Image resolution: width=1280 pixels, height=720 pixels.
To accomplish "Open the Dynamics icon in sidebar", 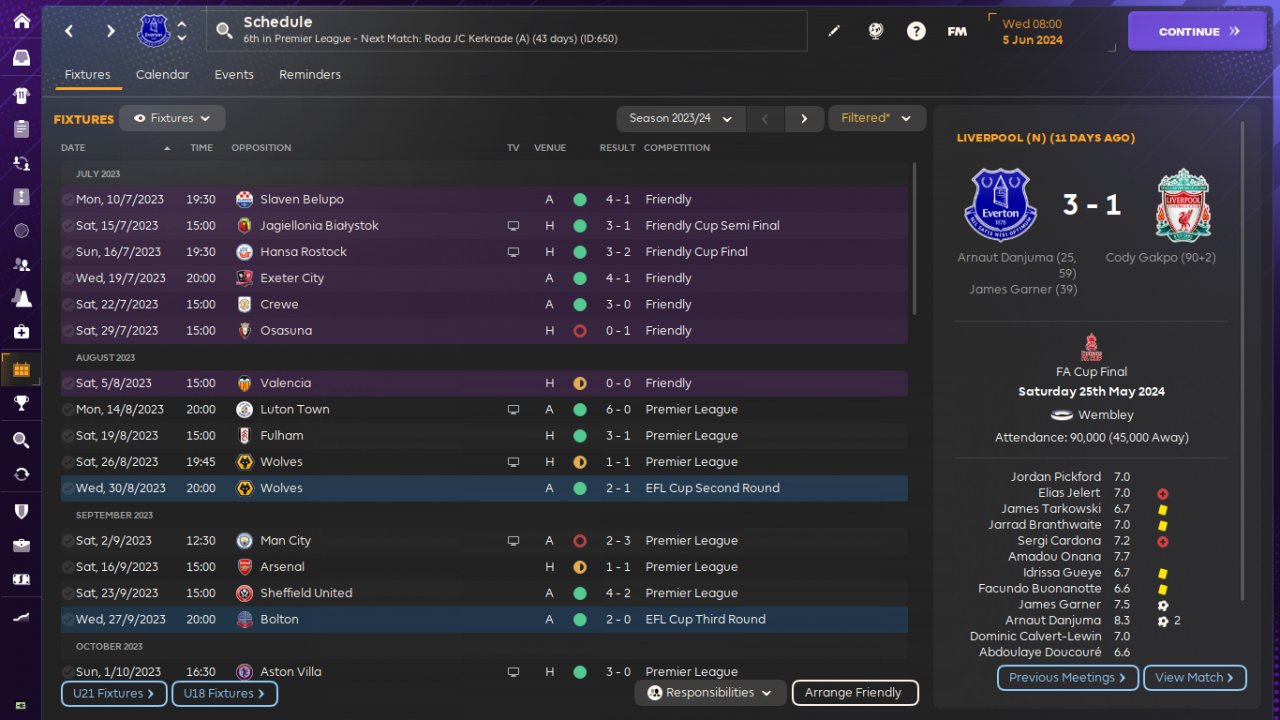I will [21, 163].
